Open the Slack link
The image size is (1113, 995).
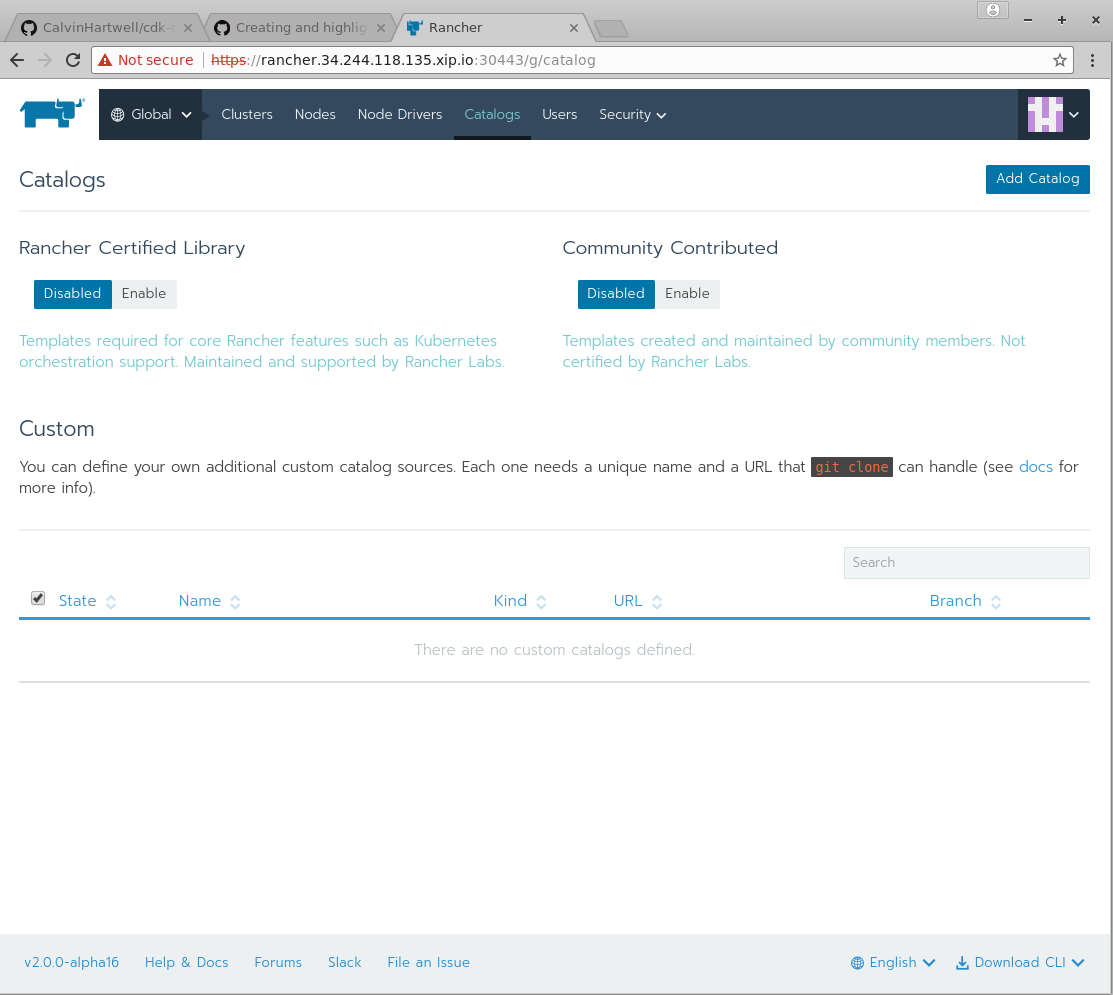[x=344, y=962]
